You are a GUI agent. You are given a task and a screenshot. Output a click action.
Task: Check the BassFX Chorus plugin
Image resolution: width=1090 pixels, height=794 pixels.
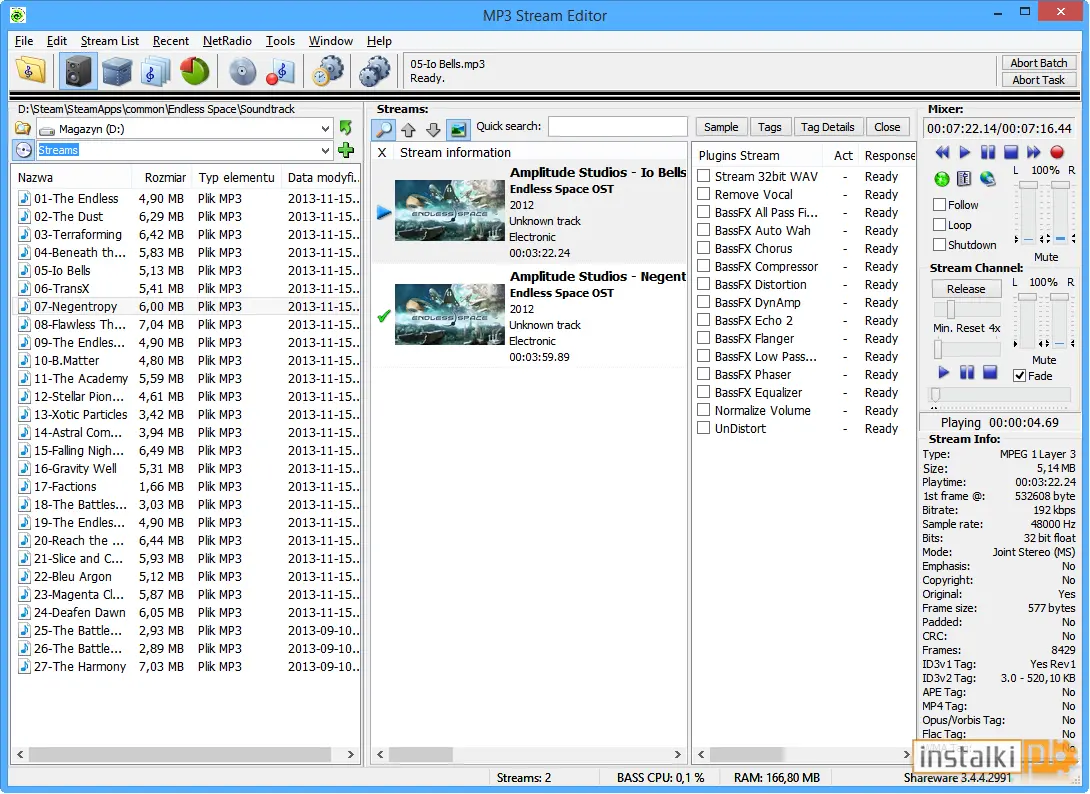(x=703, y=248)
